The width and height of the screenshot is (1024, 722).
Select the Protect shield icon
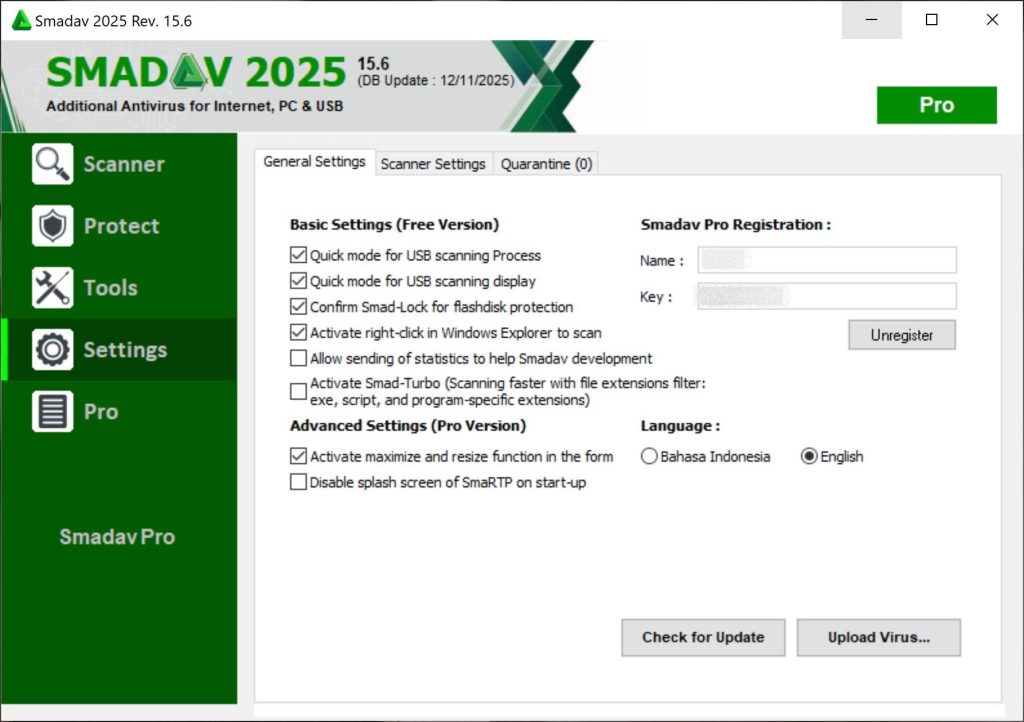tap(53, 226)
